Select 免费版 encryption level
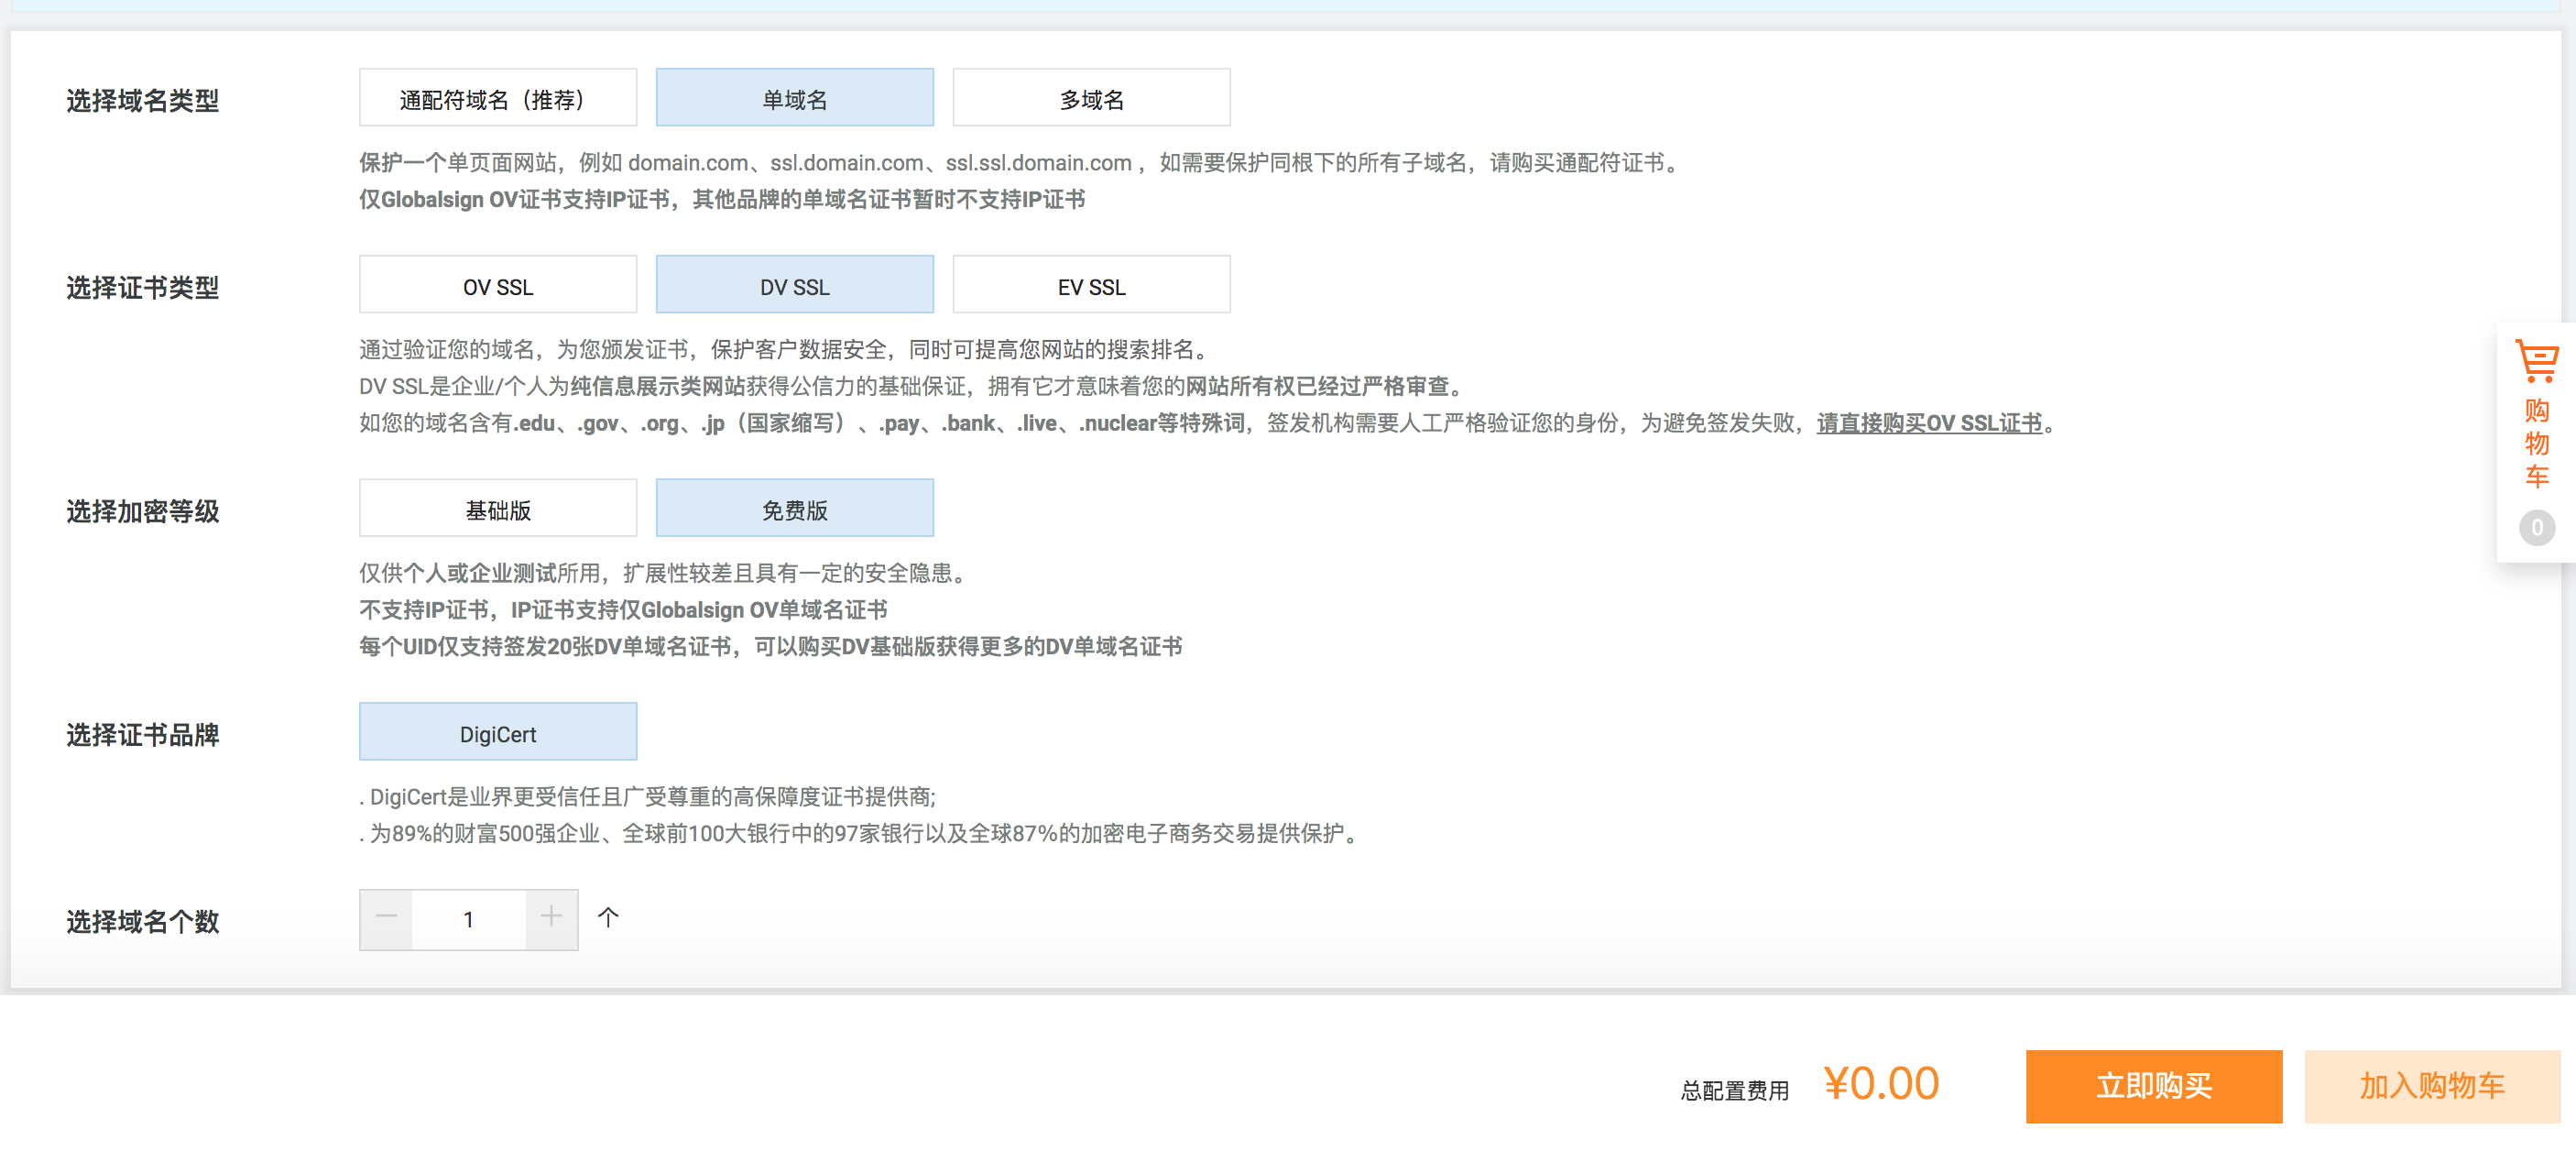Image resolution: width=2576 pixels, height=1151 pixels. 794,509
